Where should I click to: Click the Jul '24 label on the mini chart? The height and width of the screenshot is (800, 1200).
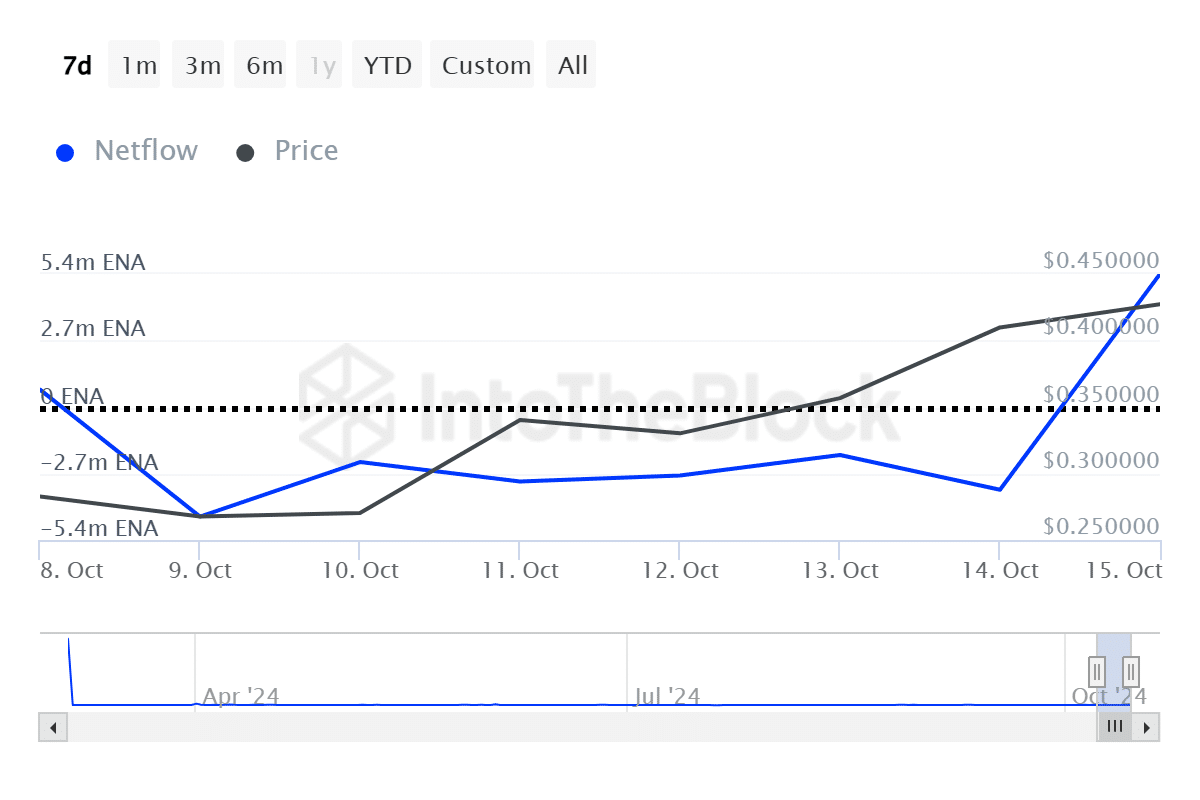[666, 695]
